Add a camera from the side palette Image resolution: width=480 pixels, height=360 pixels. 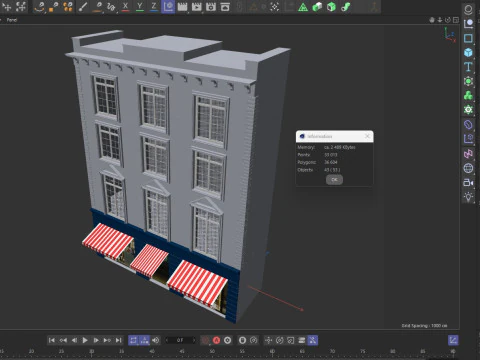tap(468, 182)
